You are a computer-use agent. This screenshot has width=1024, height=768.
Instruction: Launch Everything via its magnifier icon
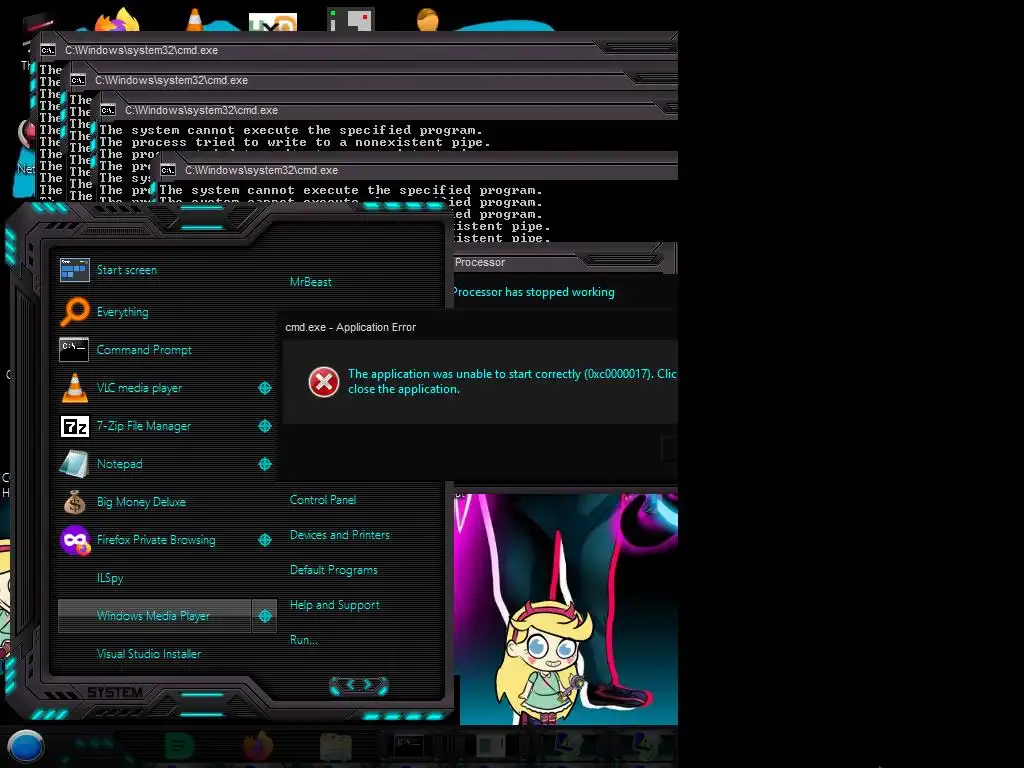[x=74, y=312]
